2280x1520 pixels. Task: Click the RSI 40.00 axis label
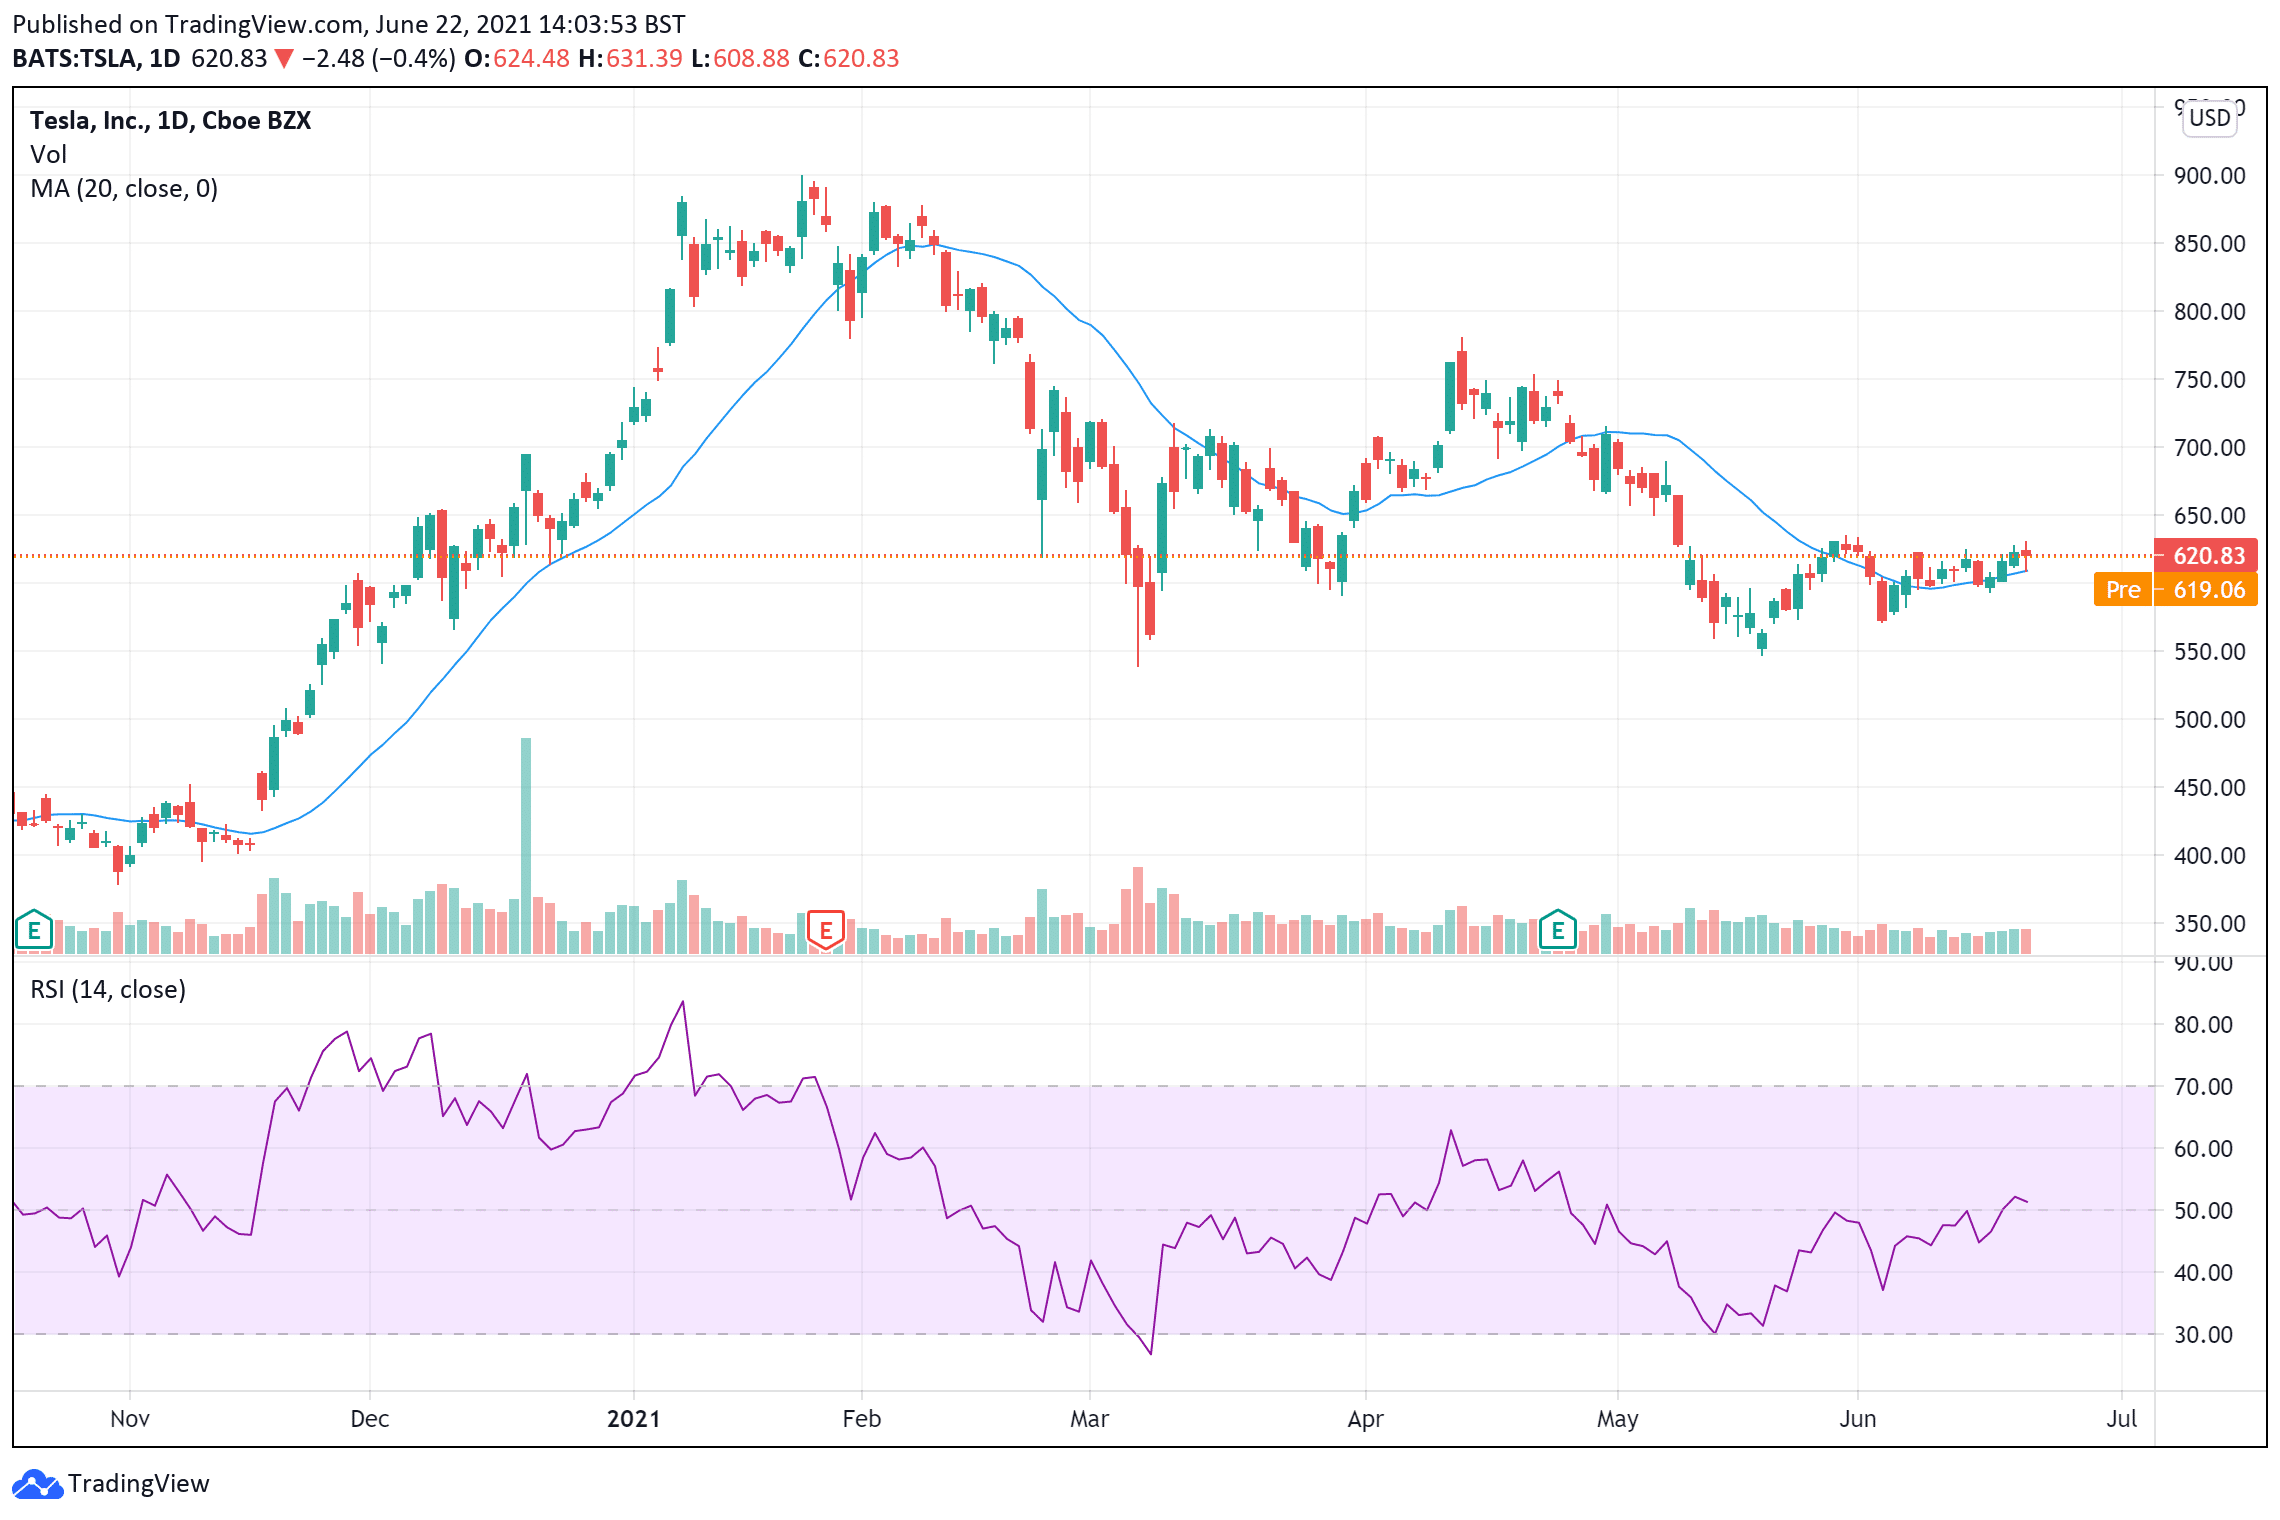pos(2203,1273)
